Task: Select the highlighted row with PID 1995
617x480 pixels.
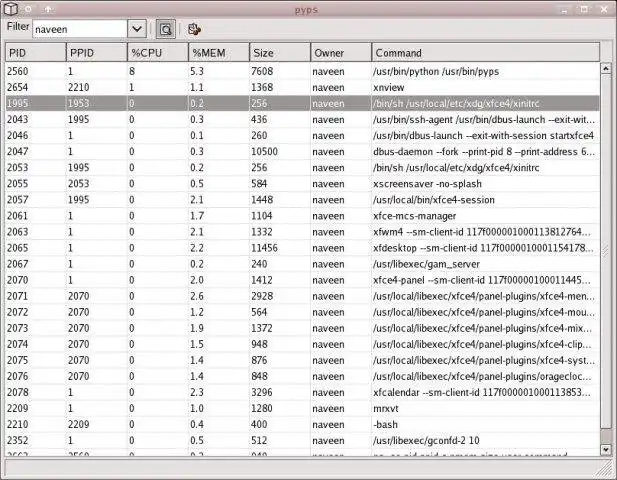Action: click(302, 103)
